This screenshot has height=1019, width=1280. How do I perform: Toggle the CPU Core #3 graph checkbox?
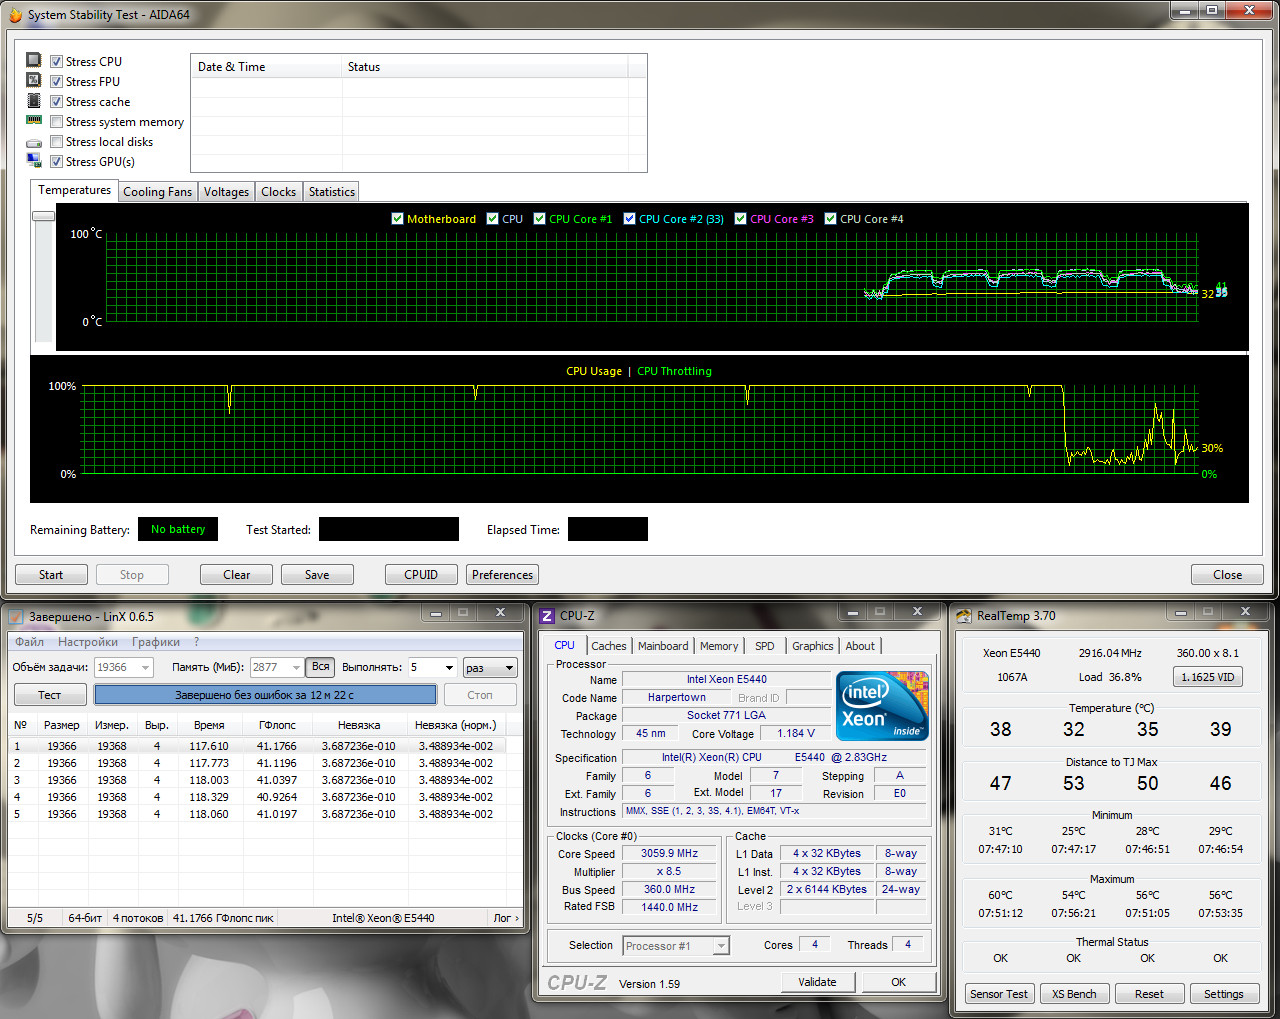coord(741,219)
